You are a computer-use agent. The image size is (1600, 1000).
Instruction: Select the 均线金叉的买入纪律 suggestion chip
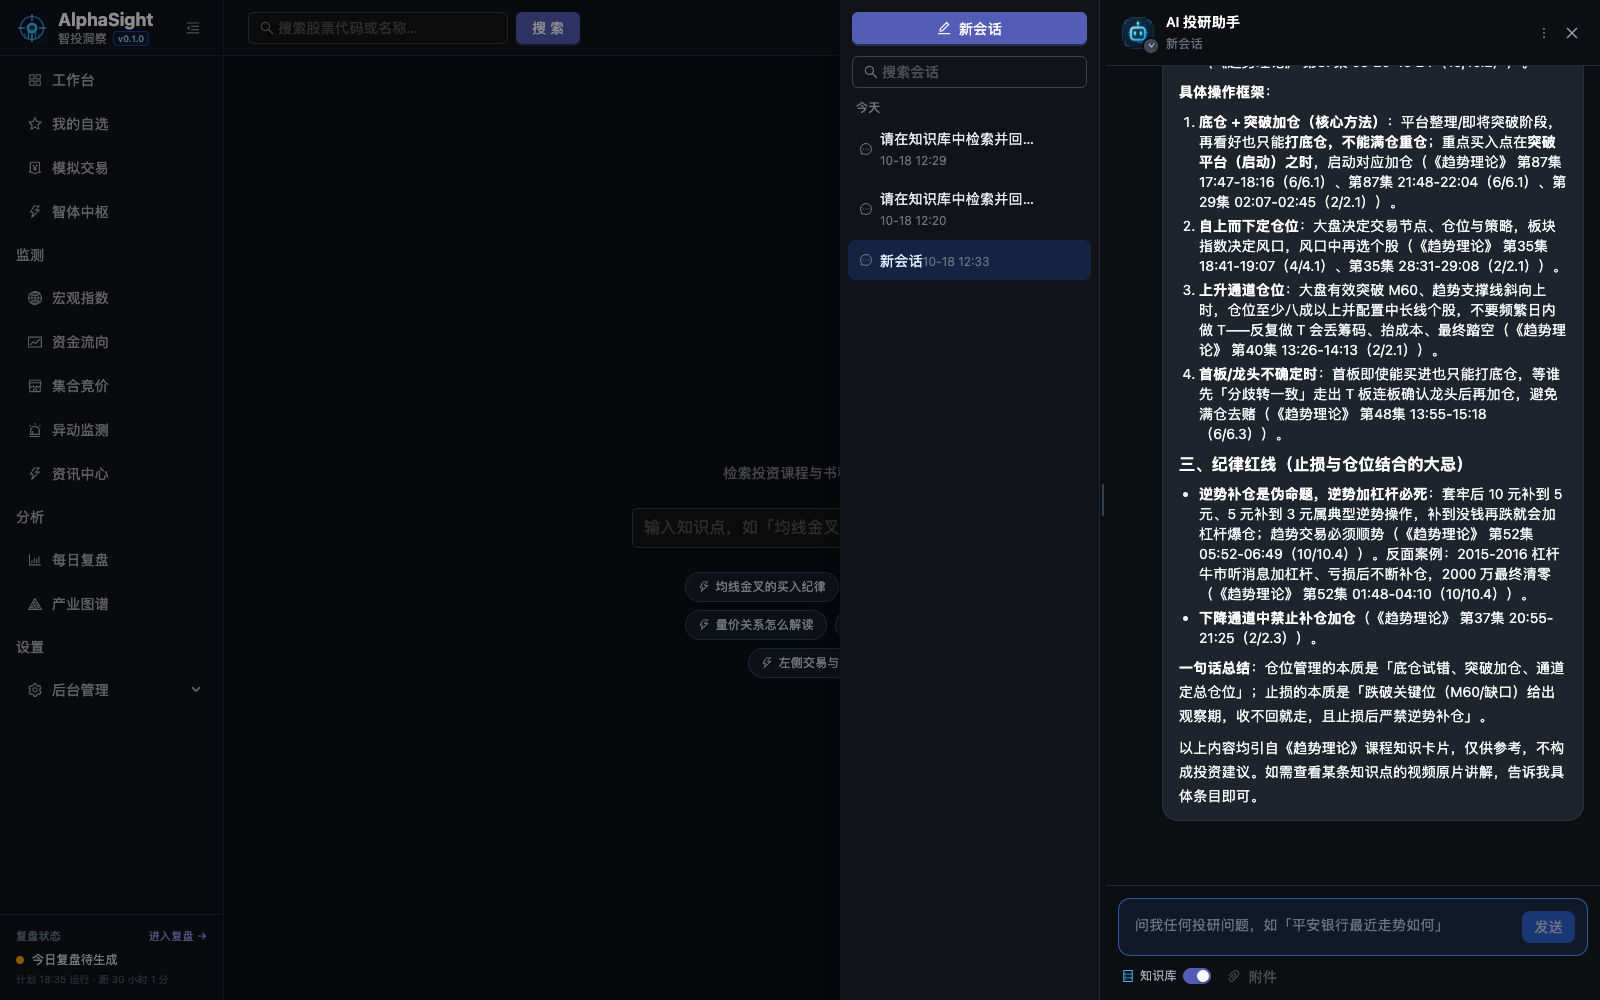click(762, 587)
